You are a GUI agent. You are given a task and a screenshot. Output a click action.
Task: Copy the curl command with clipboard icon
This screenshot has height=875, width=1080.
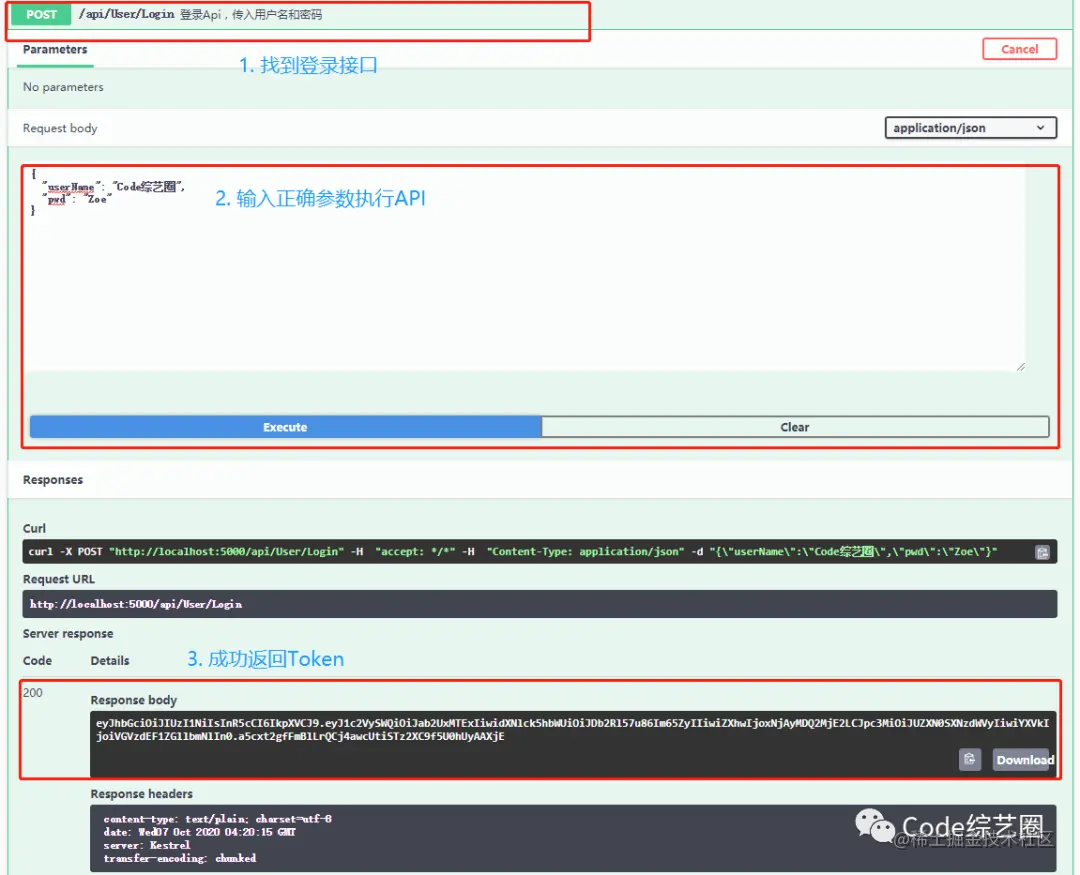tap(1042, 552)
